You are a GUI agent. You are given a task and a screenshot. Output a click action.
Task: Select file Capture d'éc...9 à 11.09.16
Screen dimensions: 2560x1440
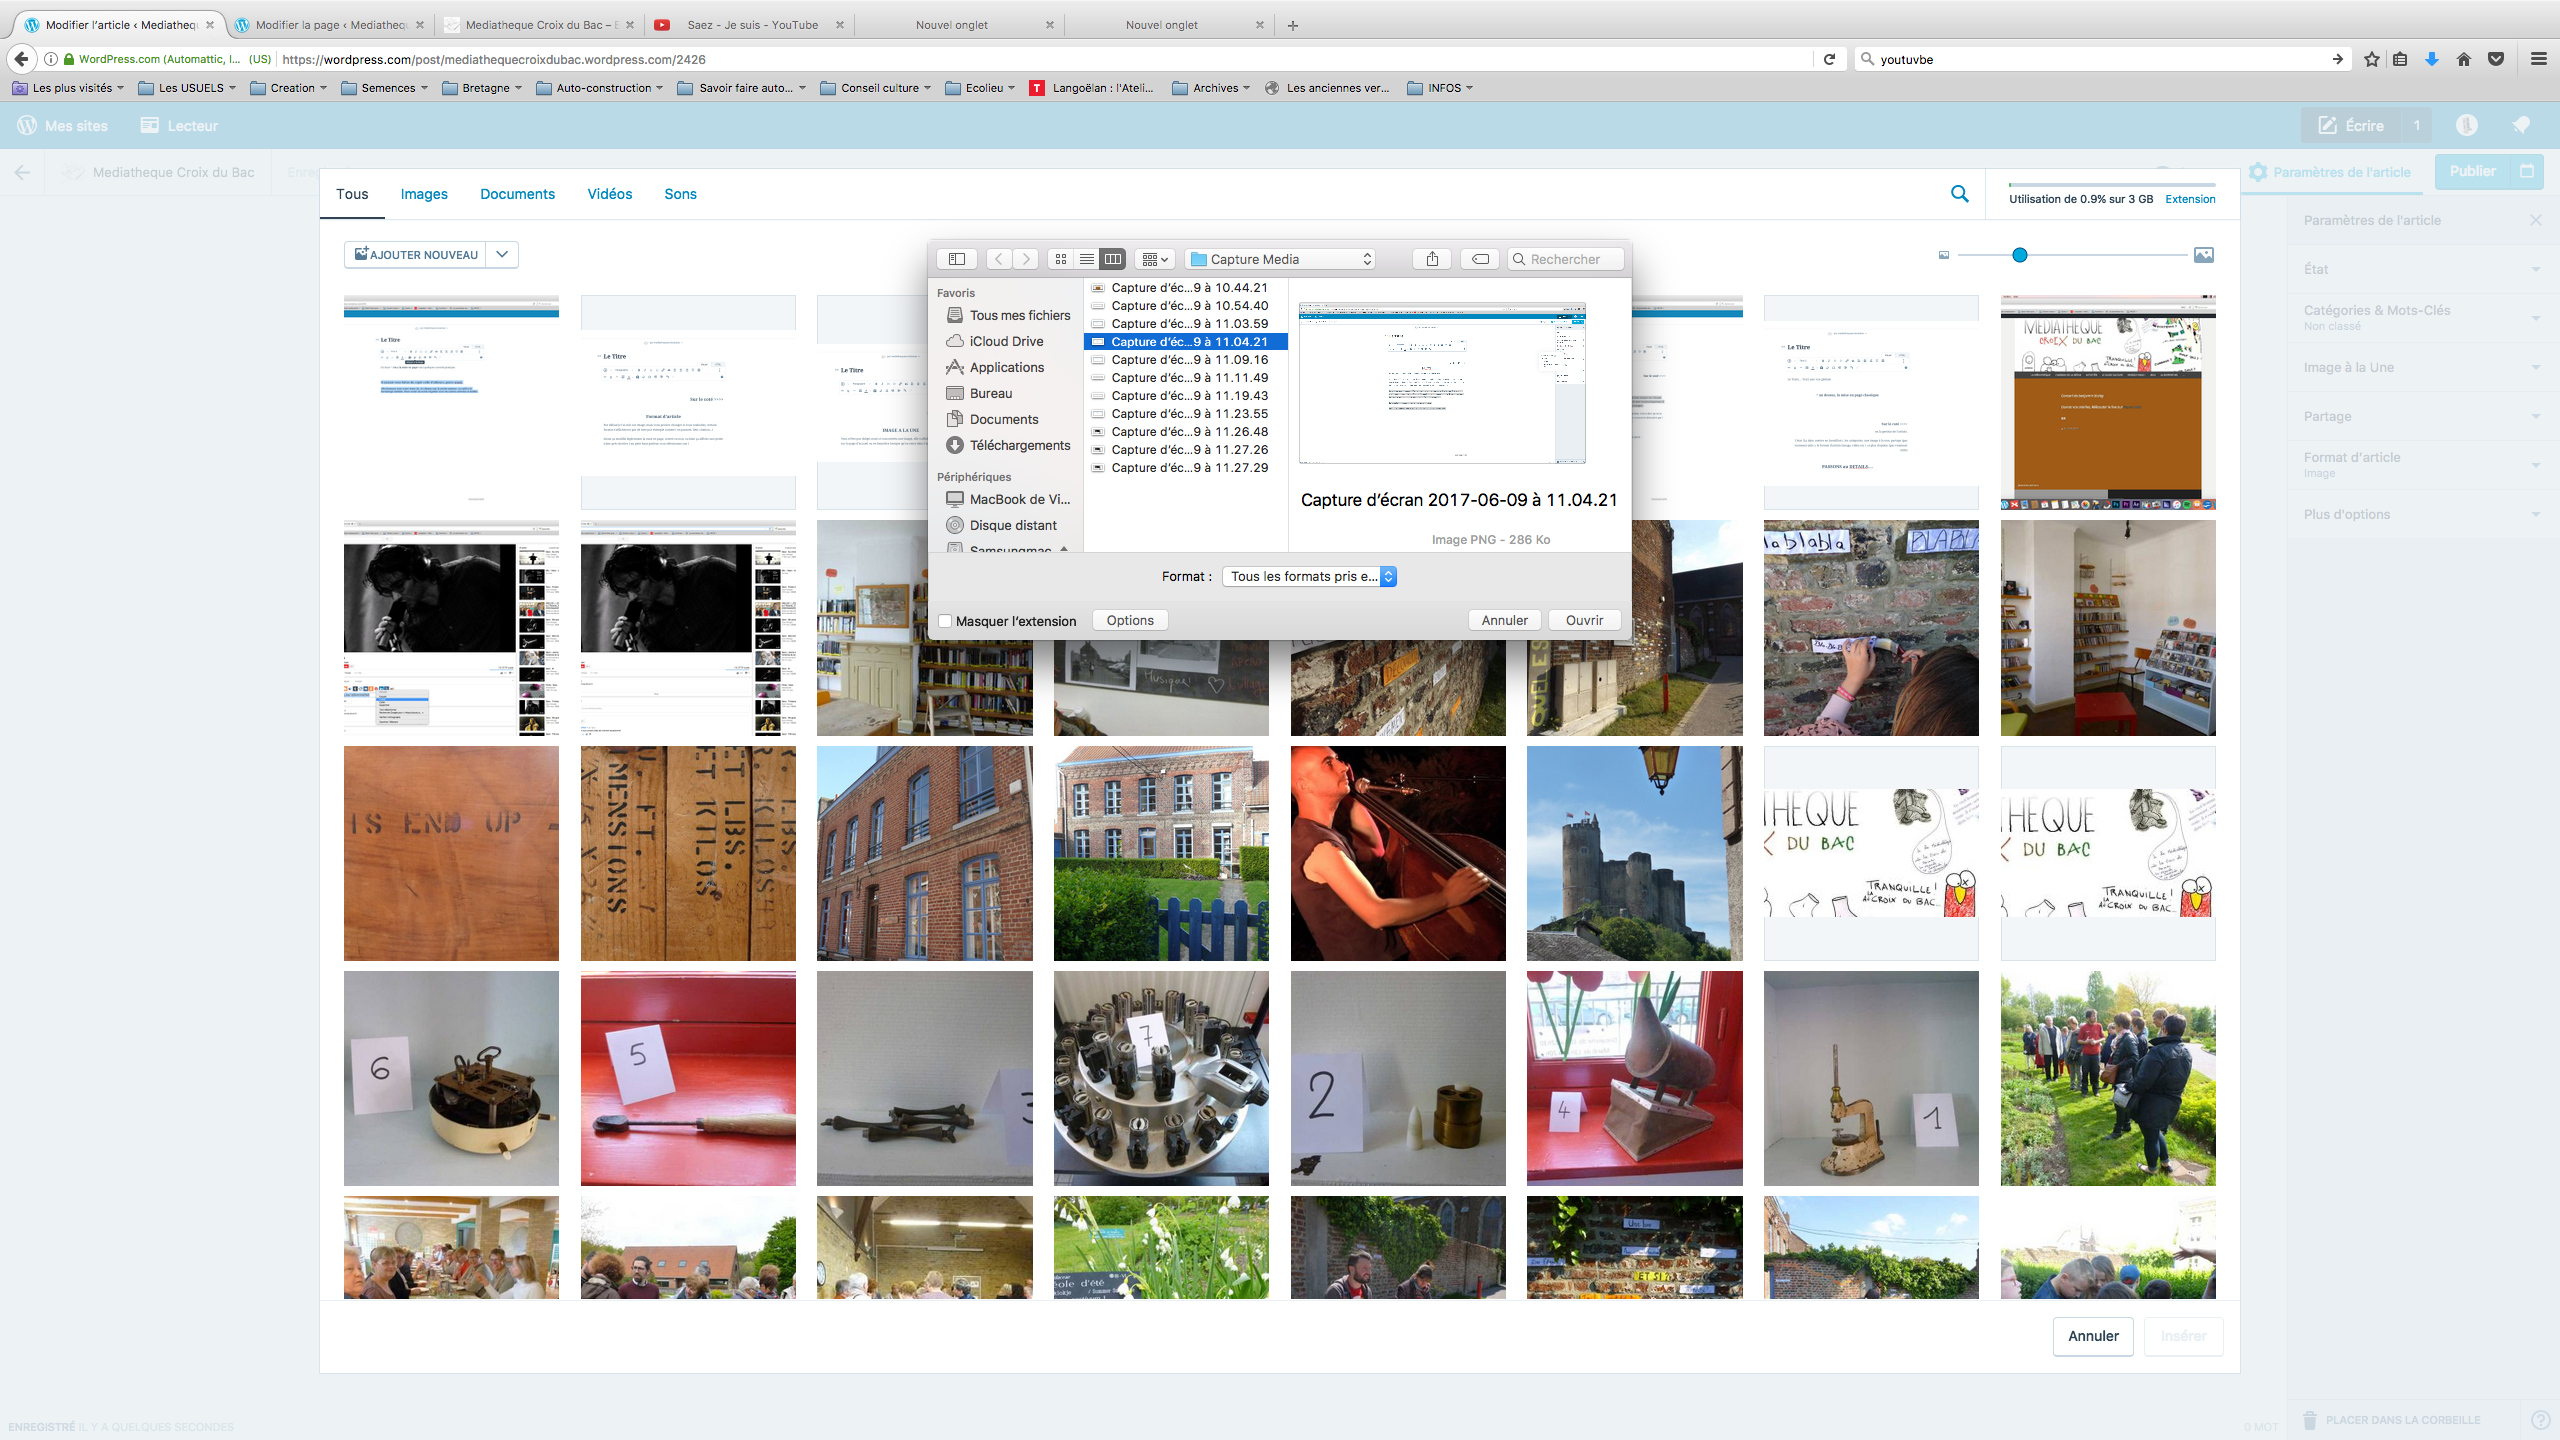coord(1188,360)
